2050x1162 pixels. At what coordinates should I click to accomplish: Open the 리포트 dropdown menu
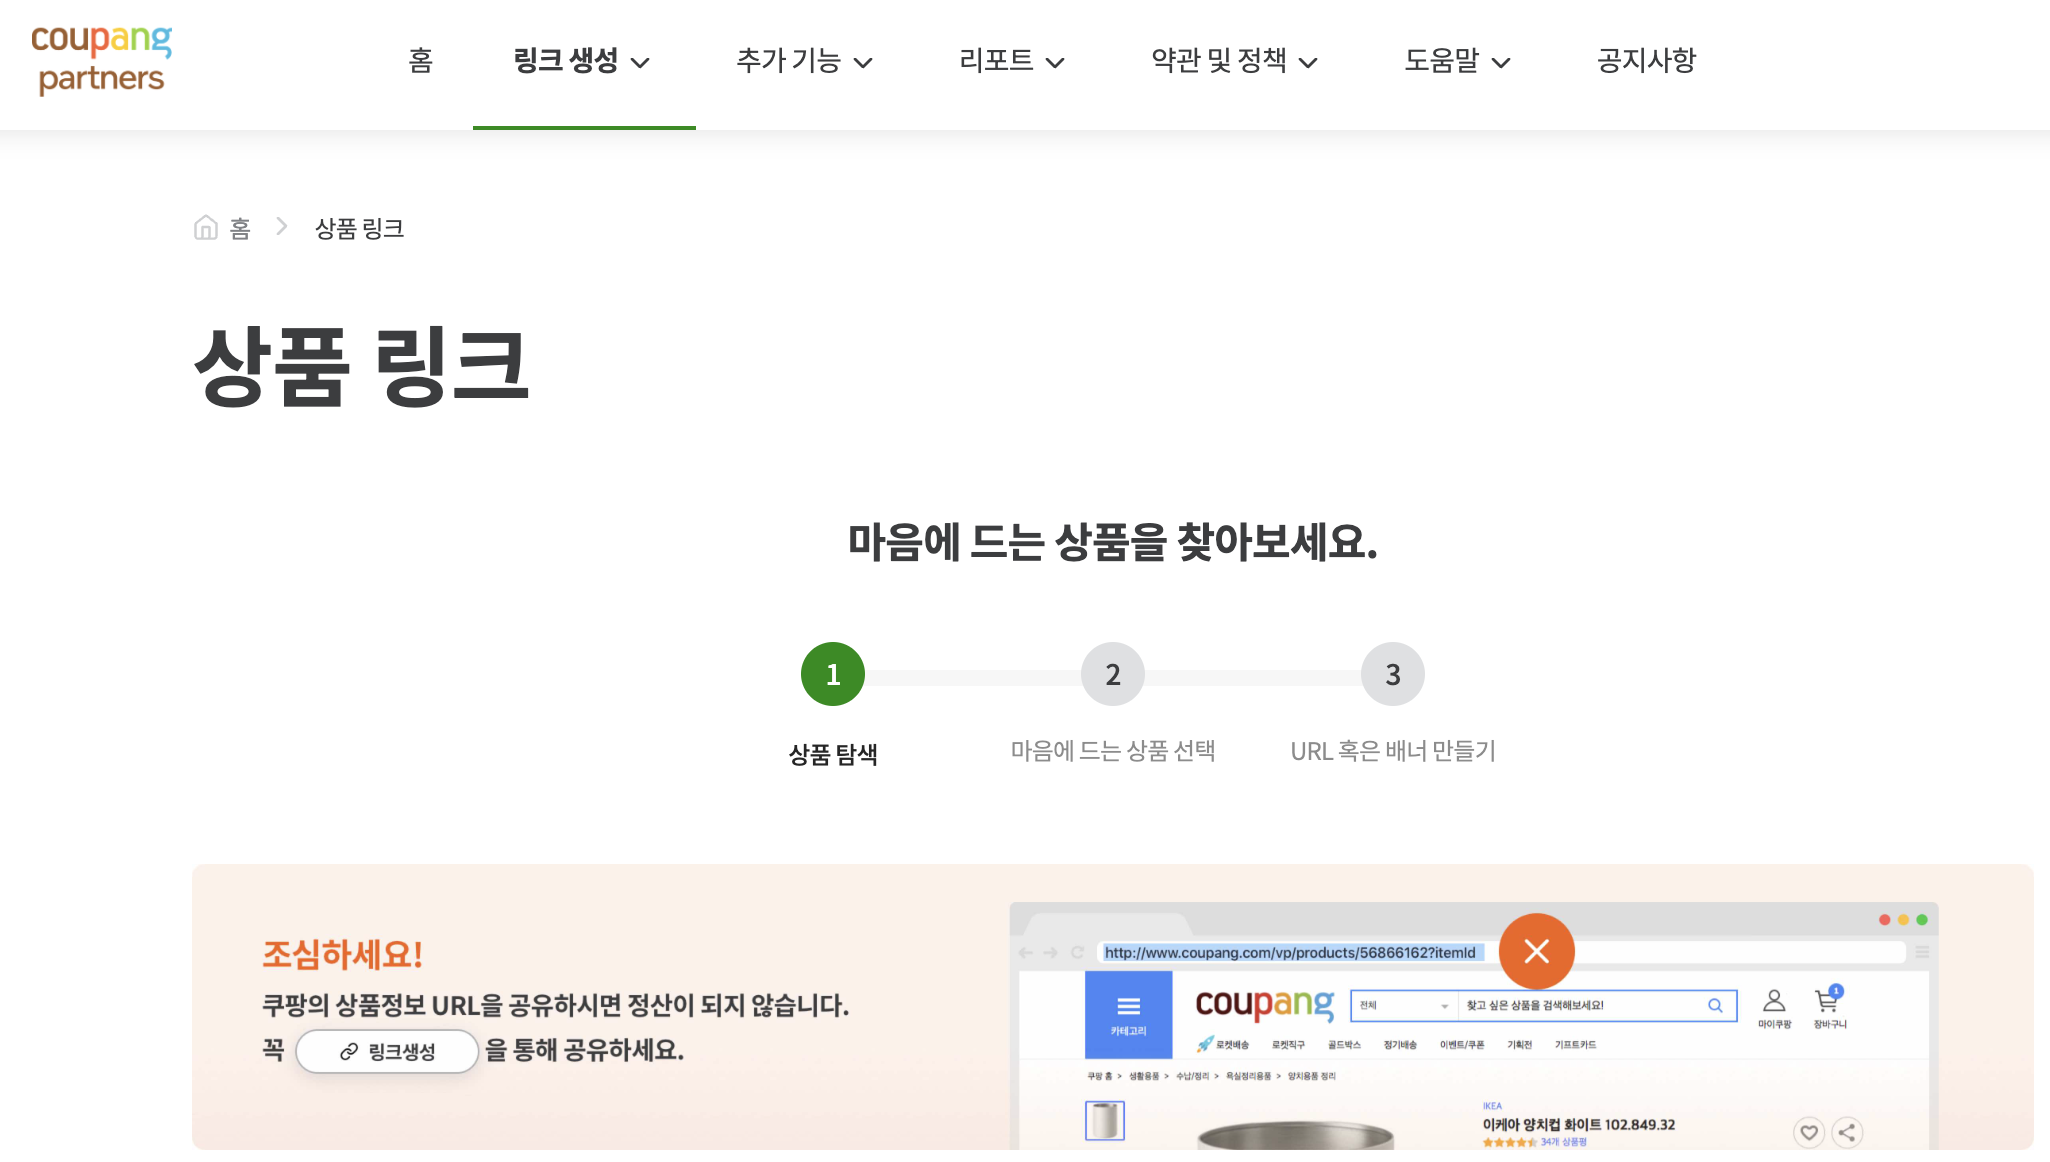(1011, 61)
